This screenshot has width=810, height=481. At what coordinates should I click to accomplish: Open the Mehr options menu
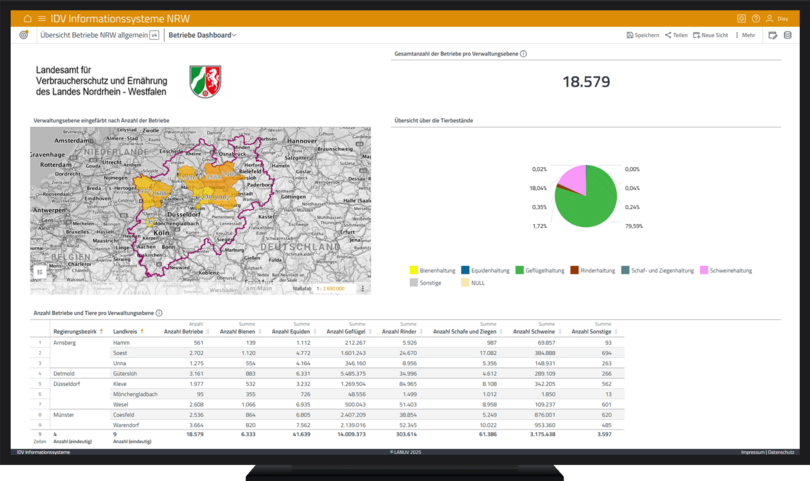pyautogui.click(x=746, y=35)
